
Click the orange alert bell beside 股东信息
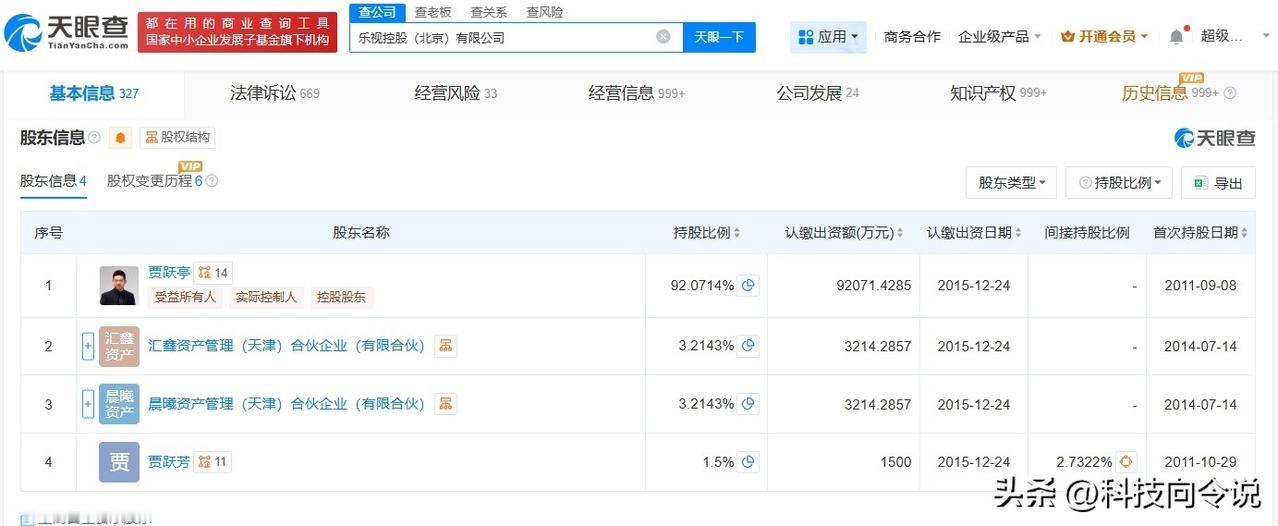121,138
